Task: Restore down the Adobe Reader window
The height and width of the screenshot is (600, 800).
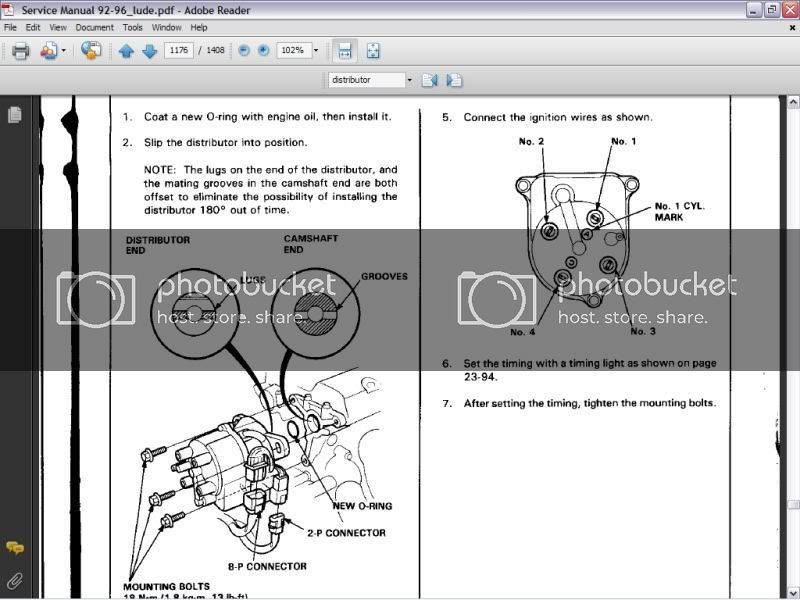Action: coord(772,10)
